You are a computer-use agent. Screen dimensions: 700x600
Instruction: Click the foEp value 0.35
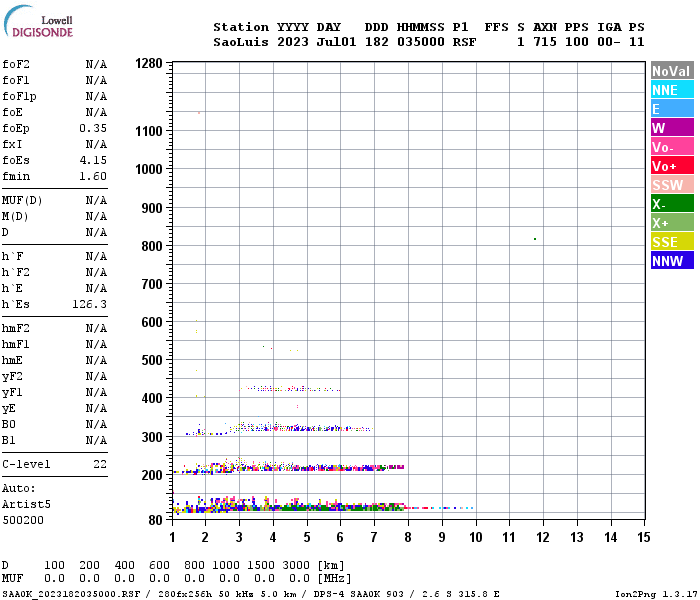[x=93, y=128]
